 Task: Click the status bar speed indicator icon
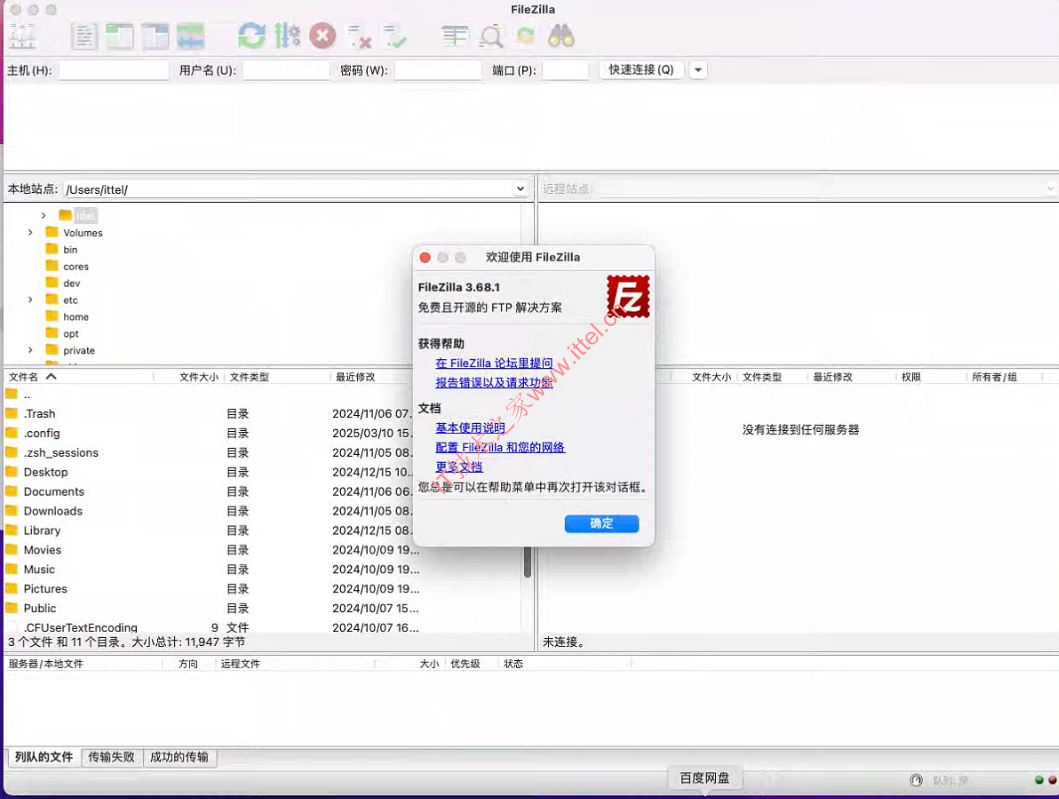(x=916, y=780)
